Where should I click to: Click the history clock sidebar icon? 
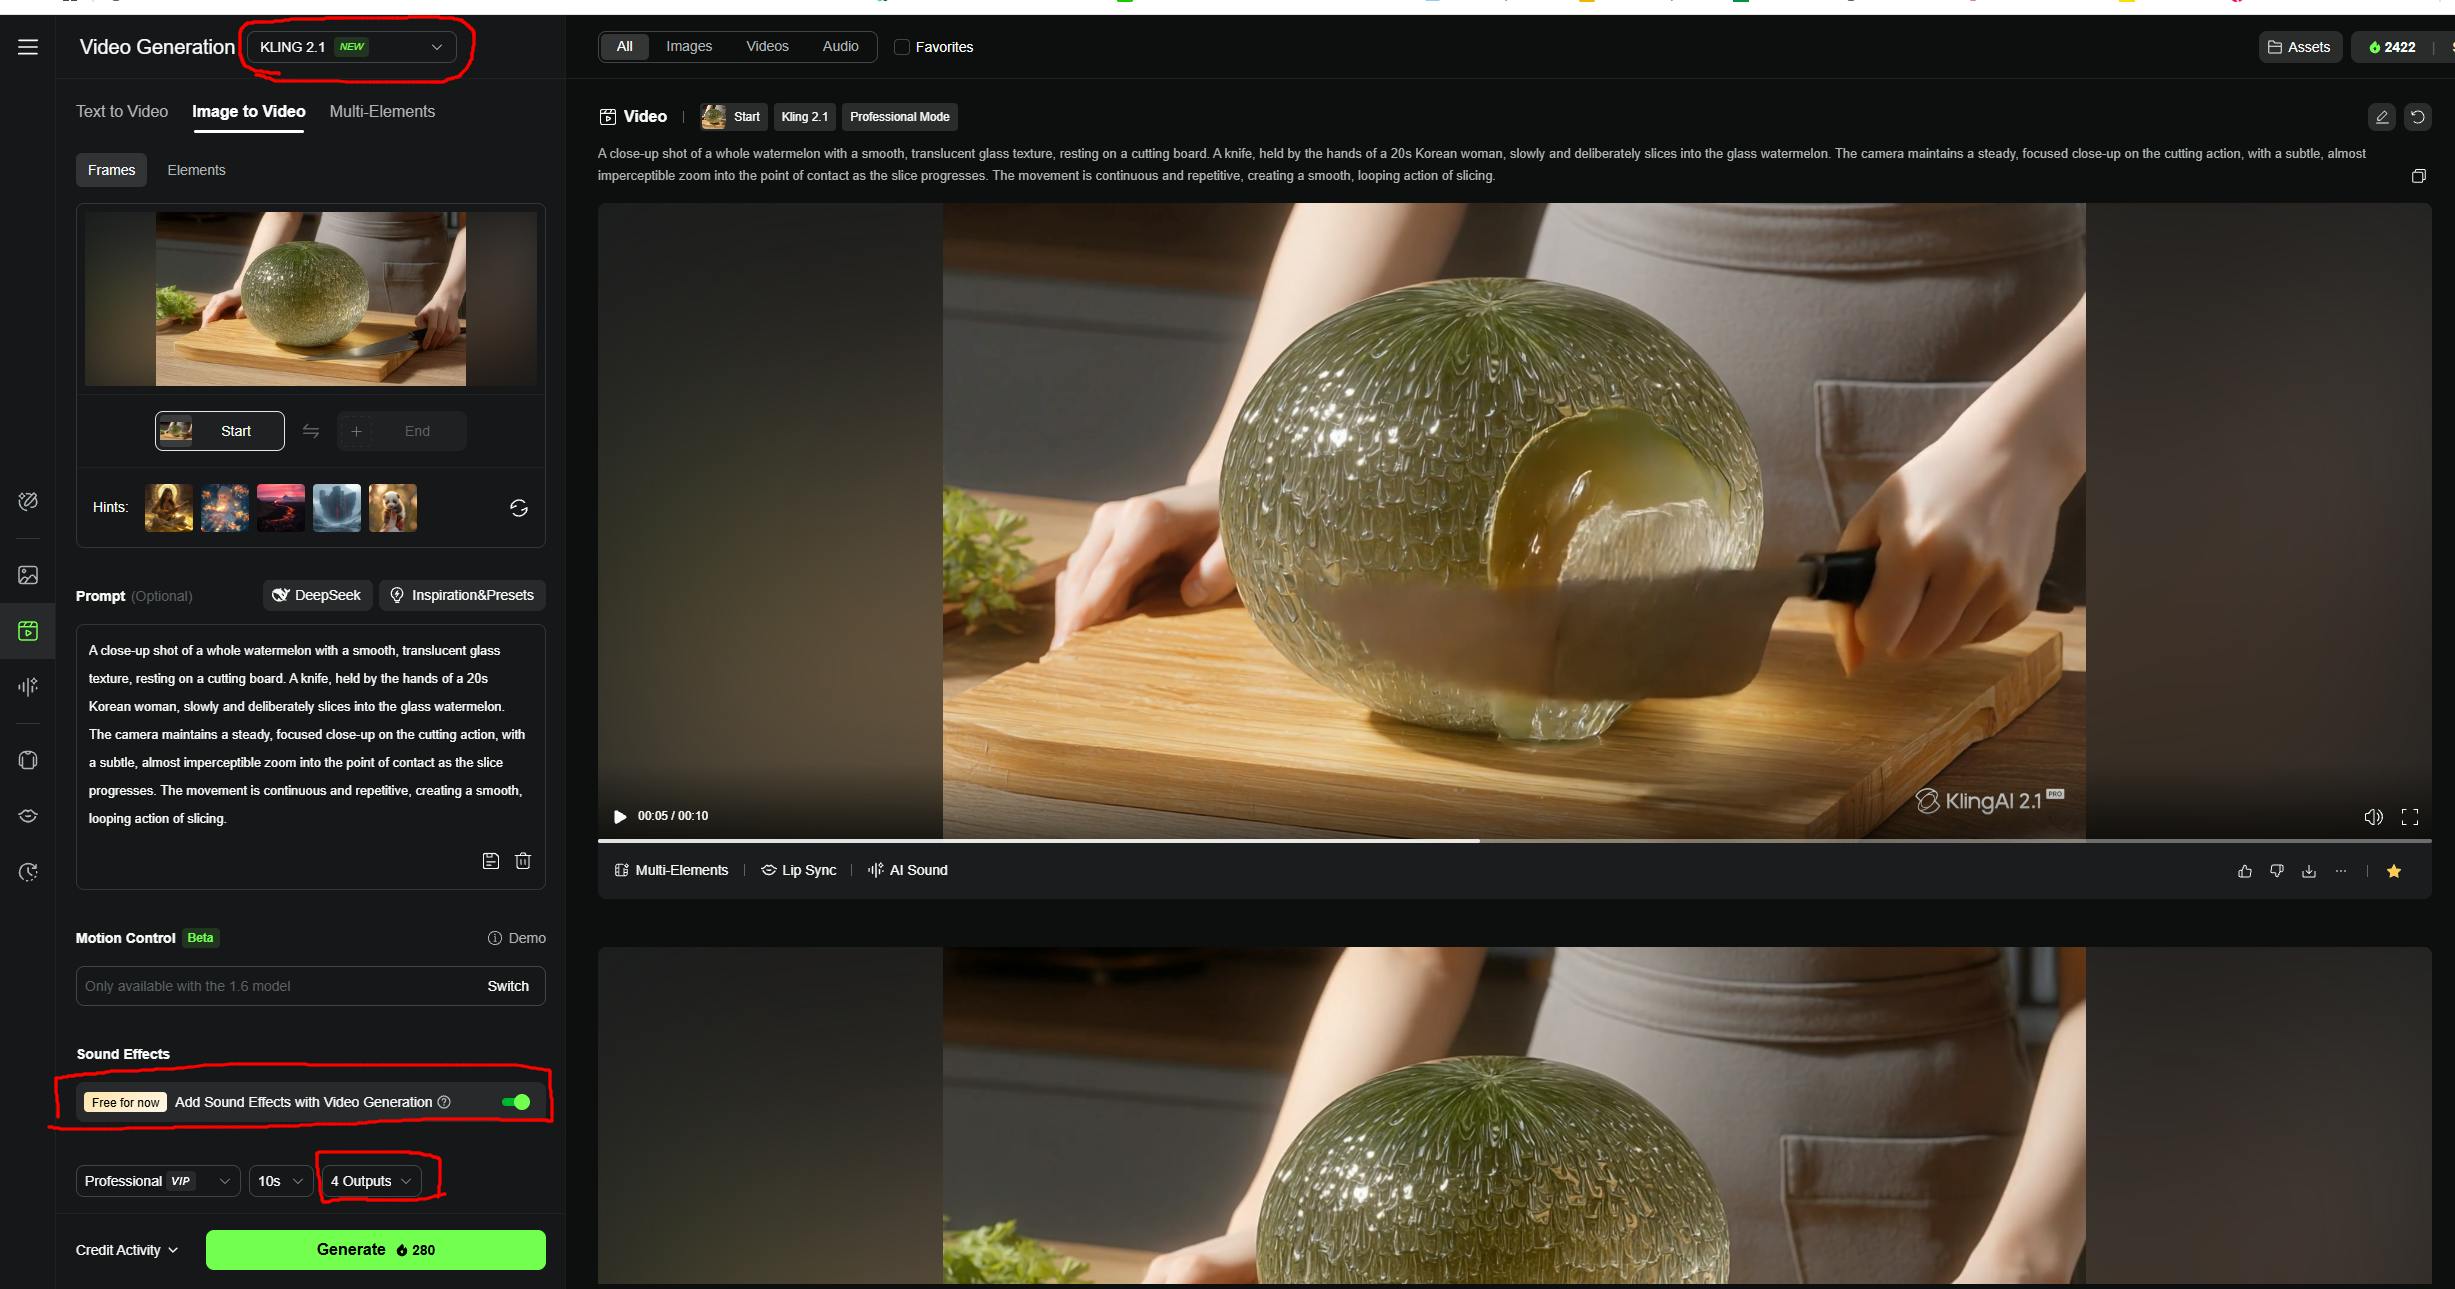click(x=28, y=872)
